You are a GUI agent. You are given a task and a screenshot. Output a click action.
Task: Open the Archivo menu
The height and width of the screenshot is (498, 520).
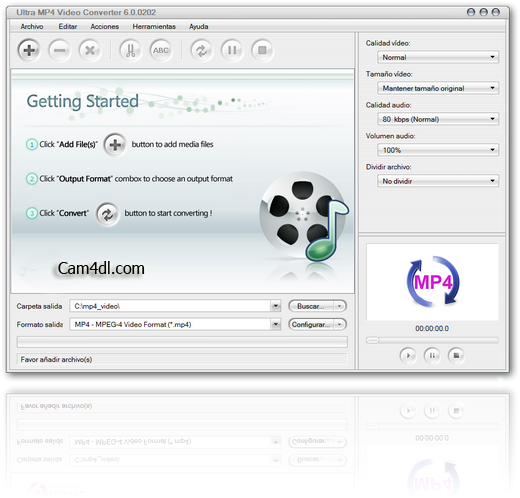(x=32, y=27)
